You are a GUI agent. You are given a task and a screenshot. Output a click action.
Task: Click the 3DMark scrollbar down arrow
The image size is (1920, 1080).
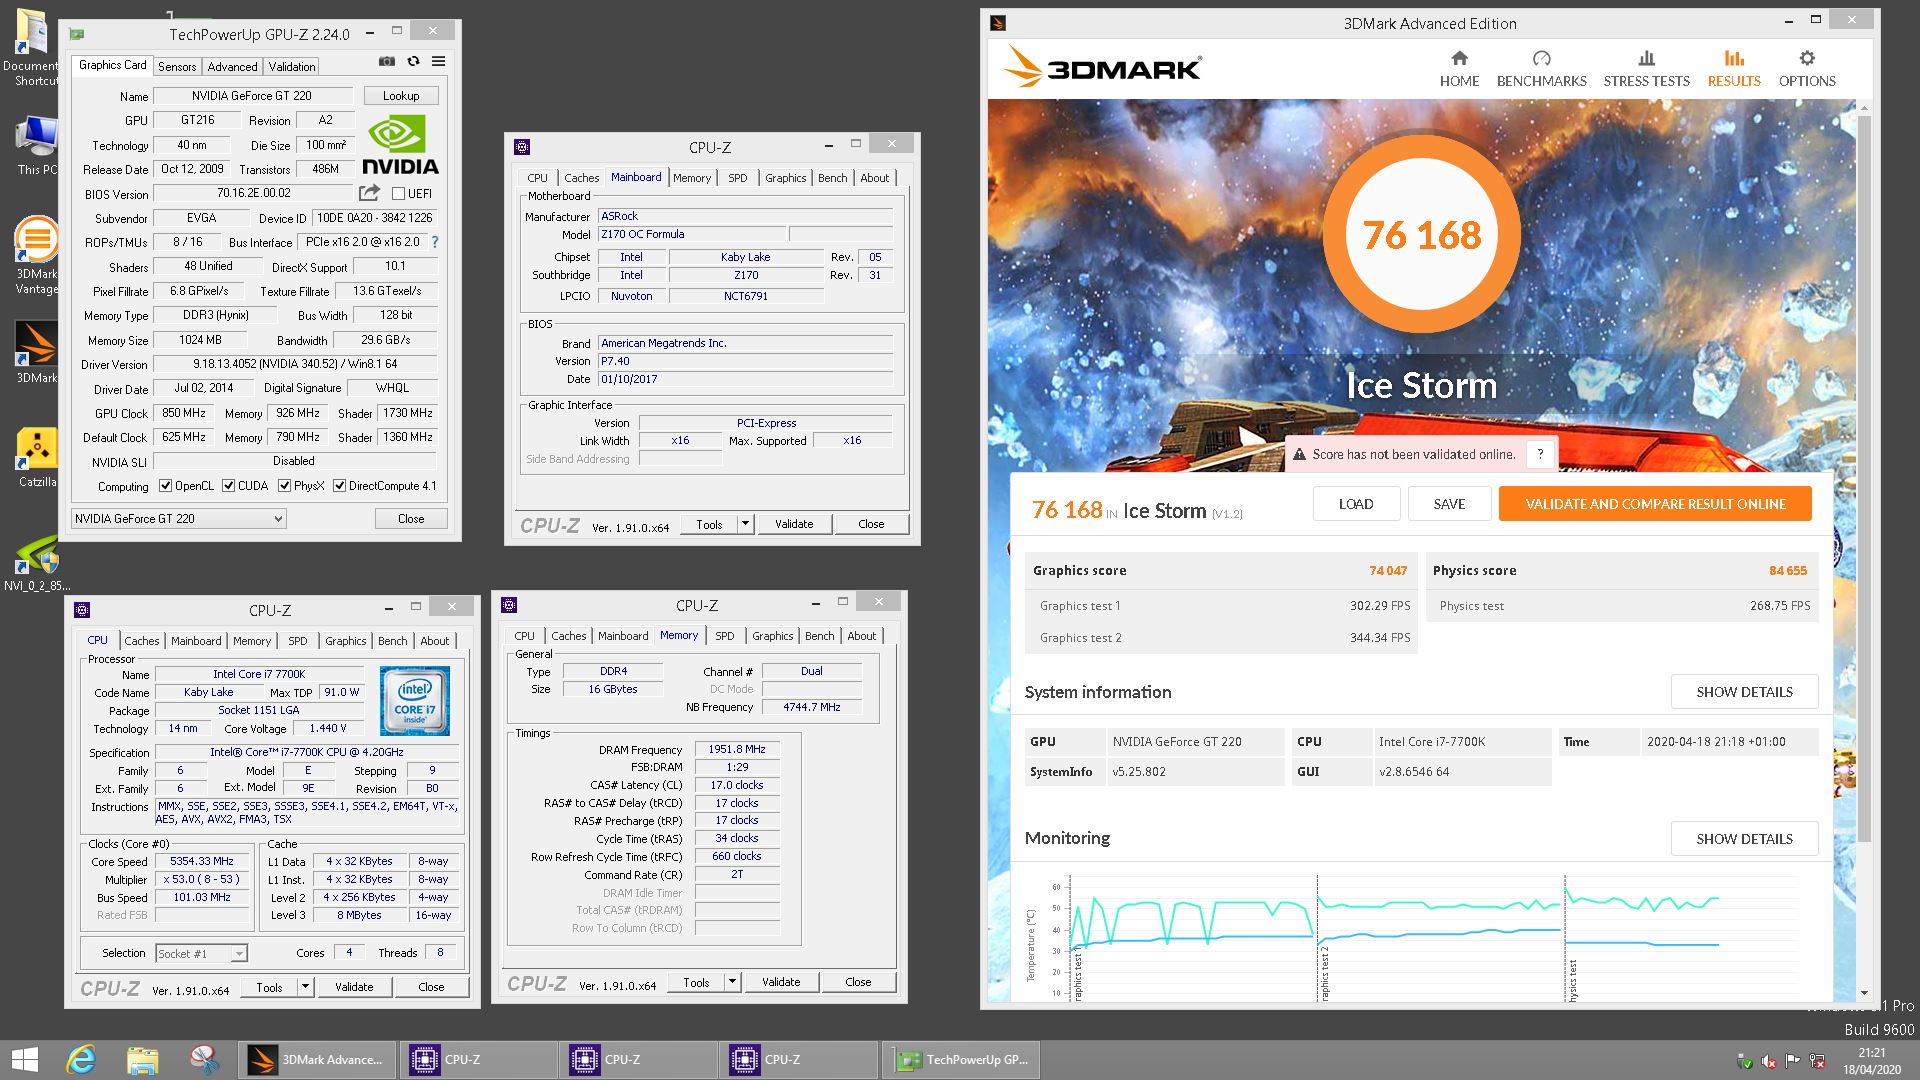coord(1864,993)
